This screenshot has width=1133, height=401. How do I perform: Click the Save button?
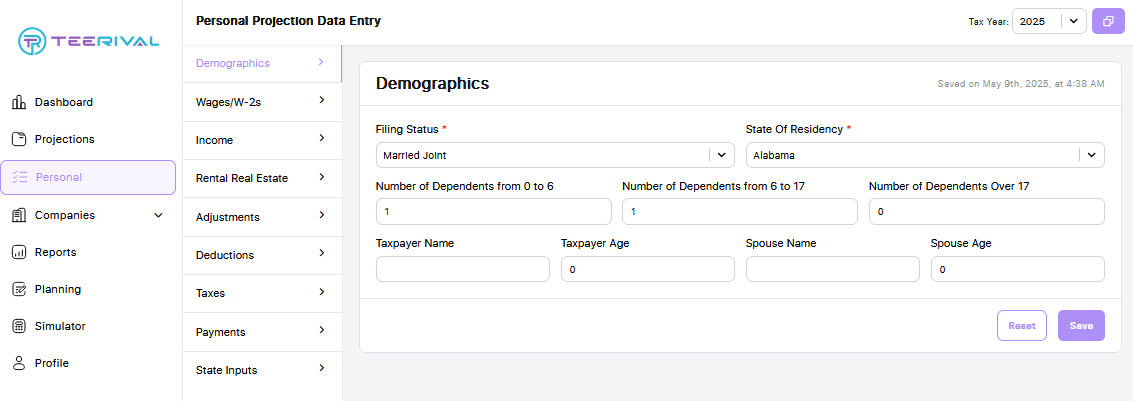click(1081, 325)
